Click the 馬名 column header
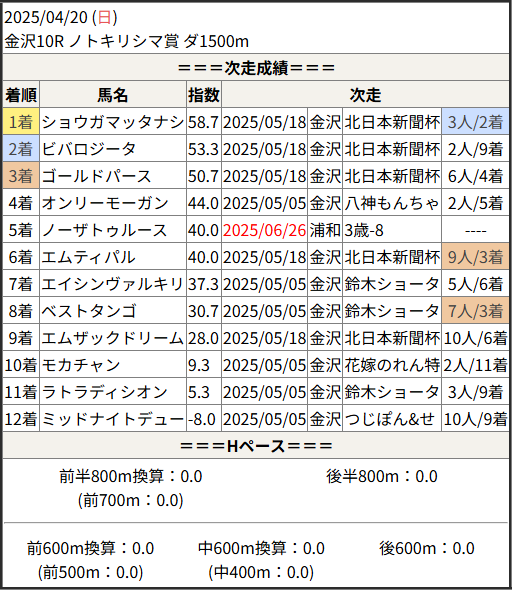Image resolution: width=512 pixels, height=590 pixels. tap(113, 95)
